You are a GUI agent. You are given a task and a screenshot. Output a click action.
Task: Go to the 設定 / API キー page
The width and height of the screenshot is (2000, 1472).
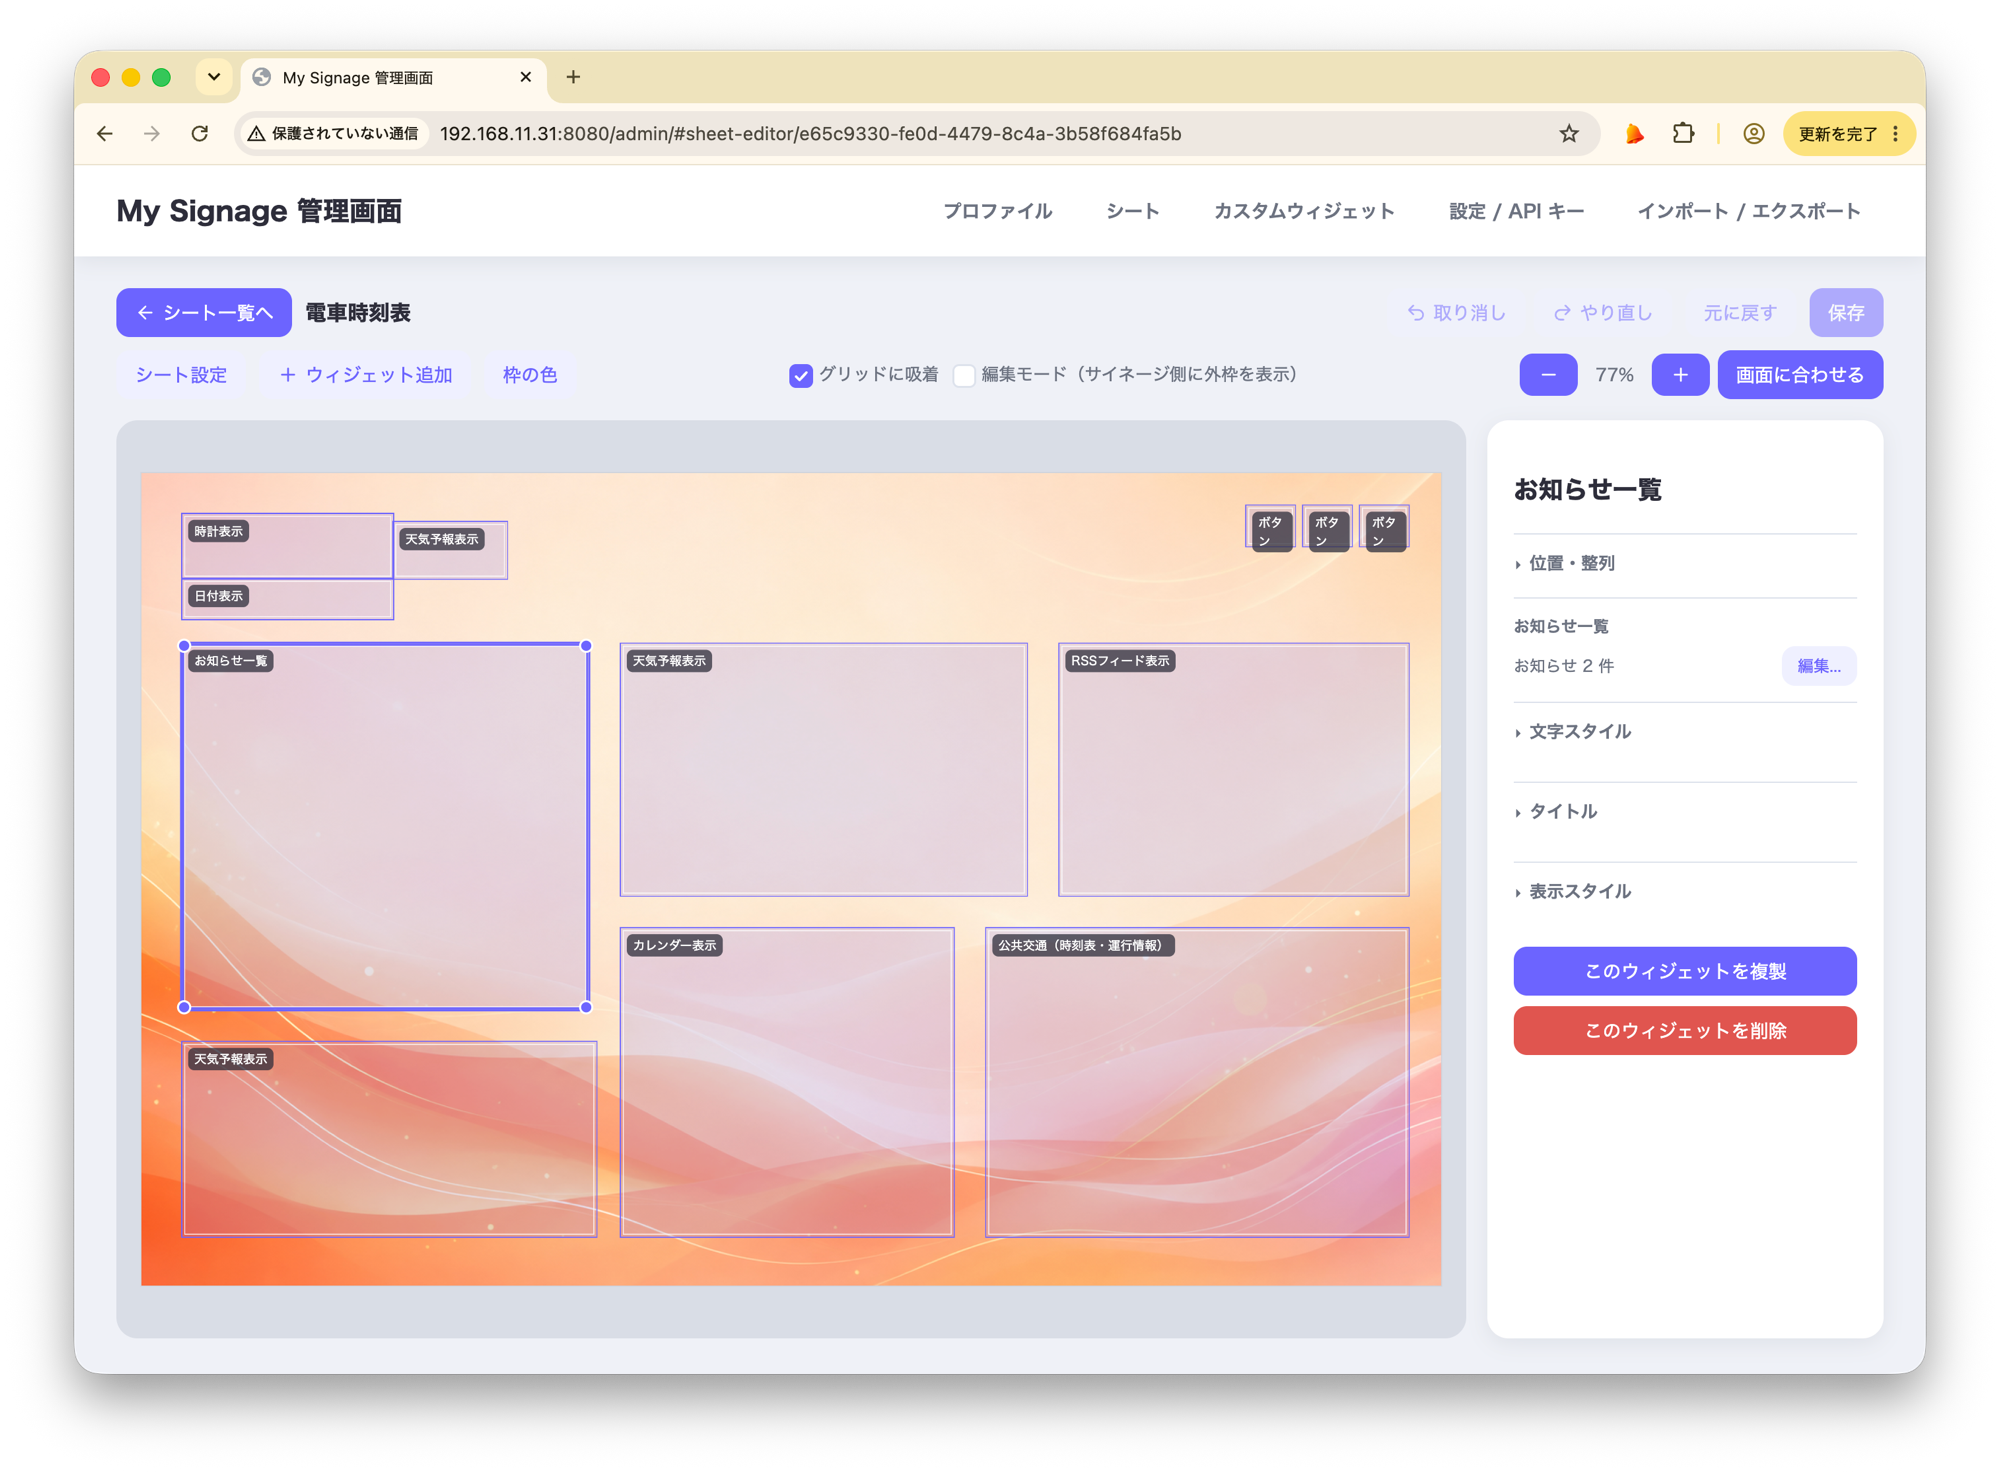1516,211
